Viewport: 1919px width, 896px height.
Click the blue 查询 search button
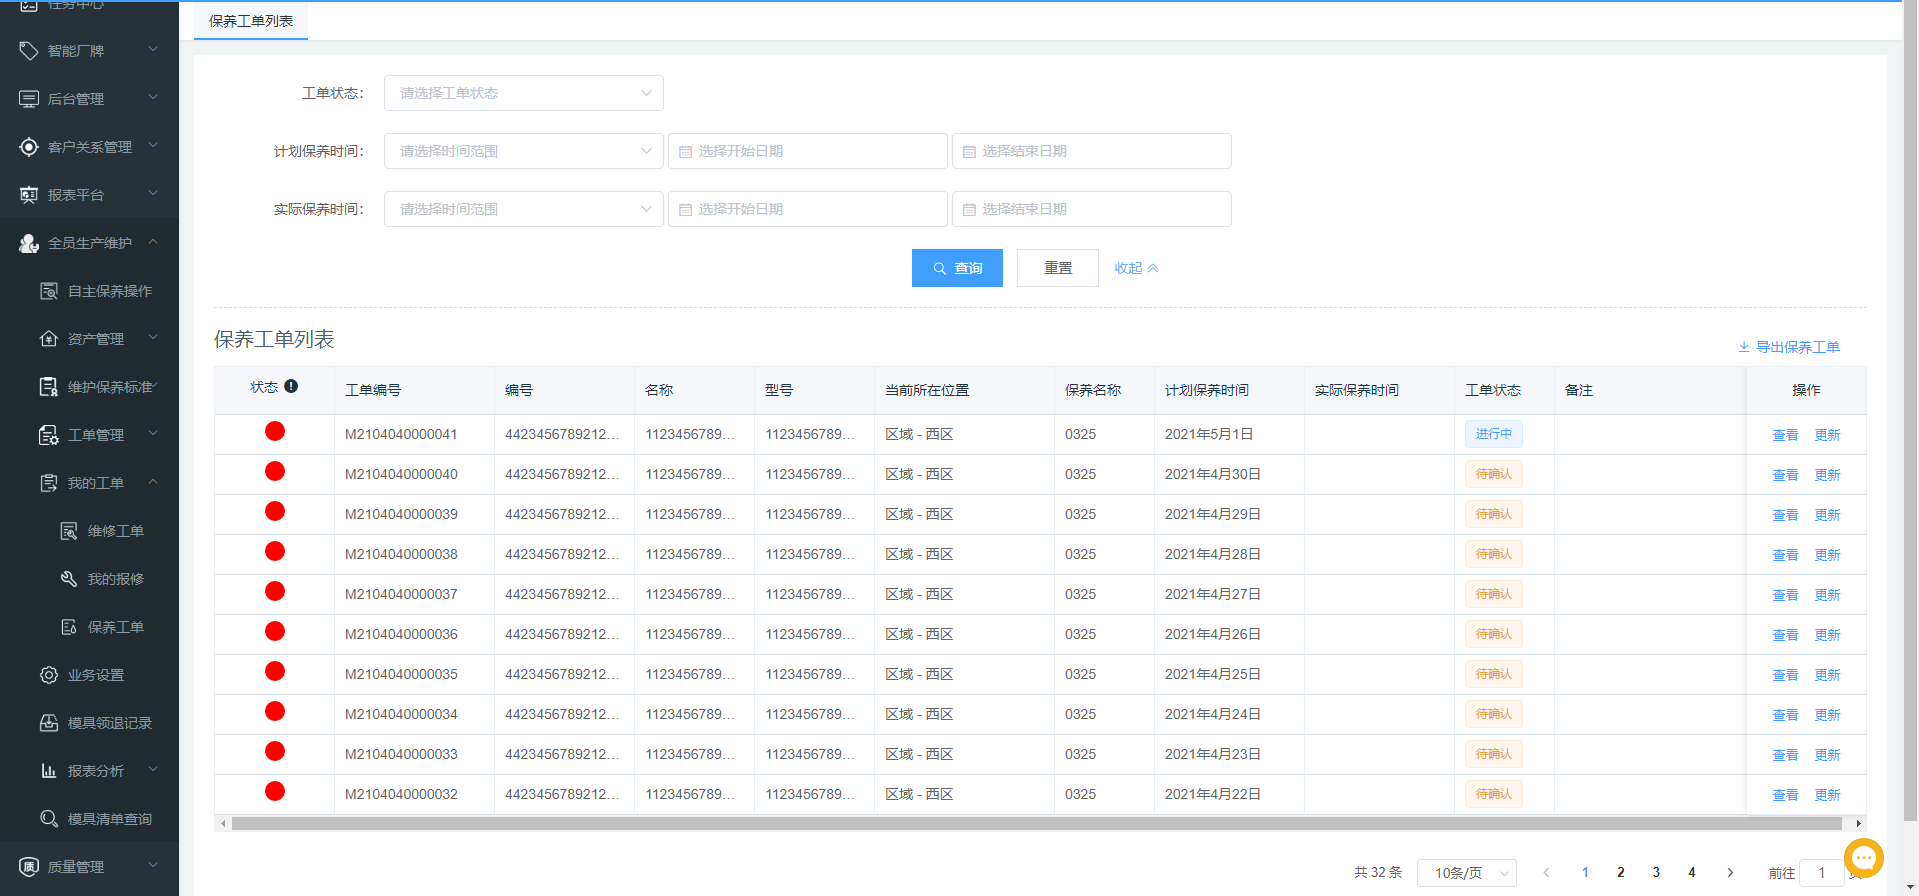(x=957, y=268)
